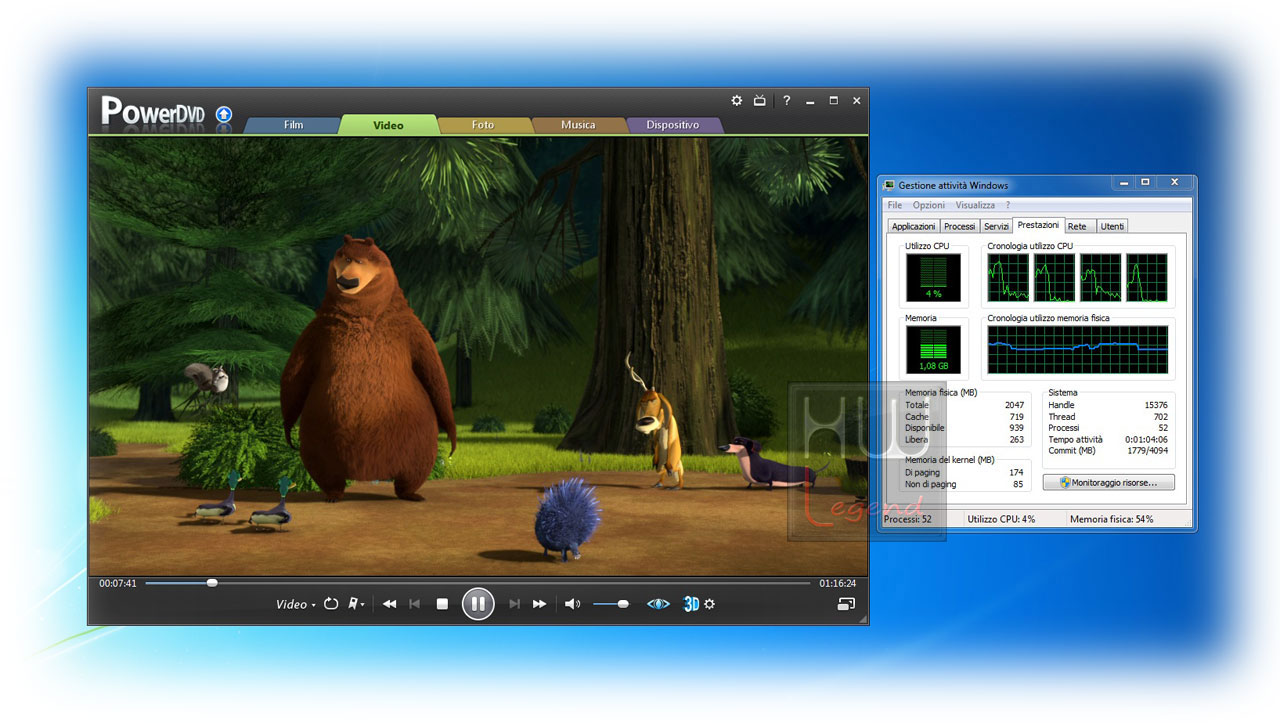This screenshot has height=723, width=1280.
Task: Open the Foto tab in PowerDVD
Action: (483, 125)
